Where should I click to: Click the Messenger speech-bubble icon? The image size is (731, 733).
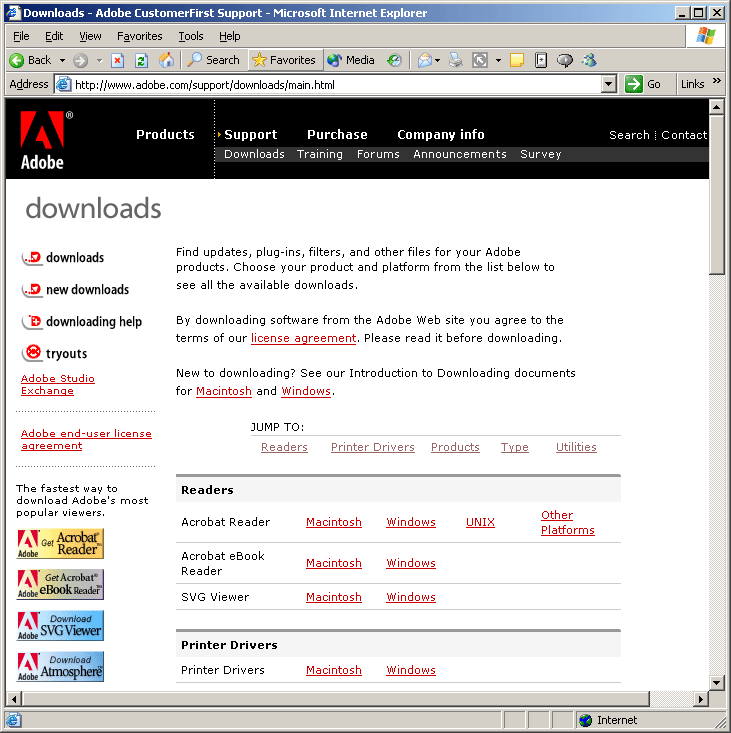coord(565,60)
